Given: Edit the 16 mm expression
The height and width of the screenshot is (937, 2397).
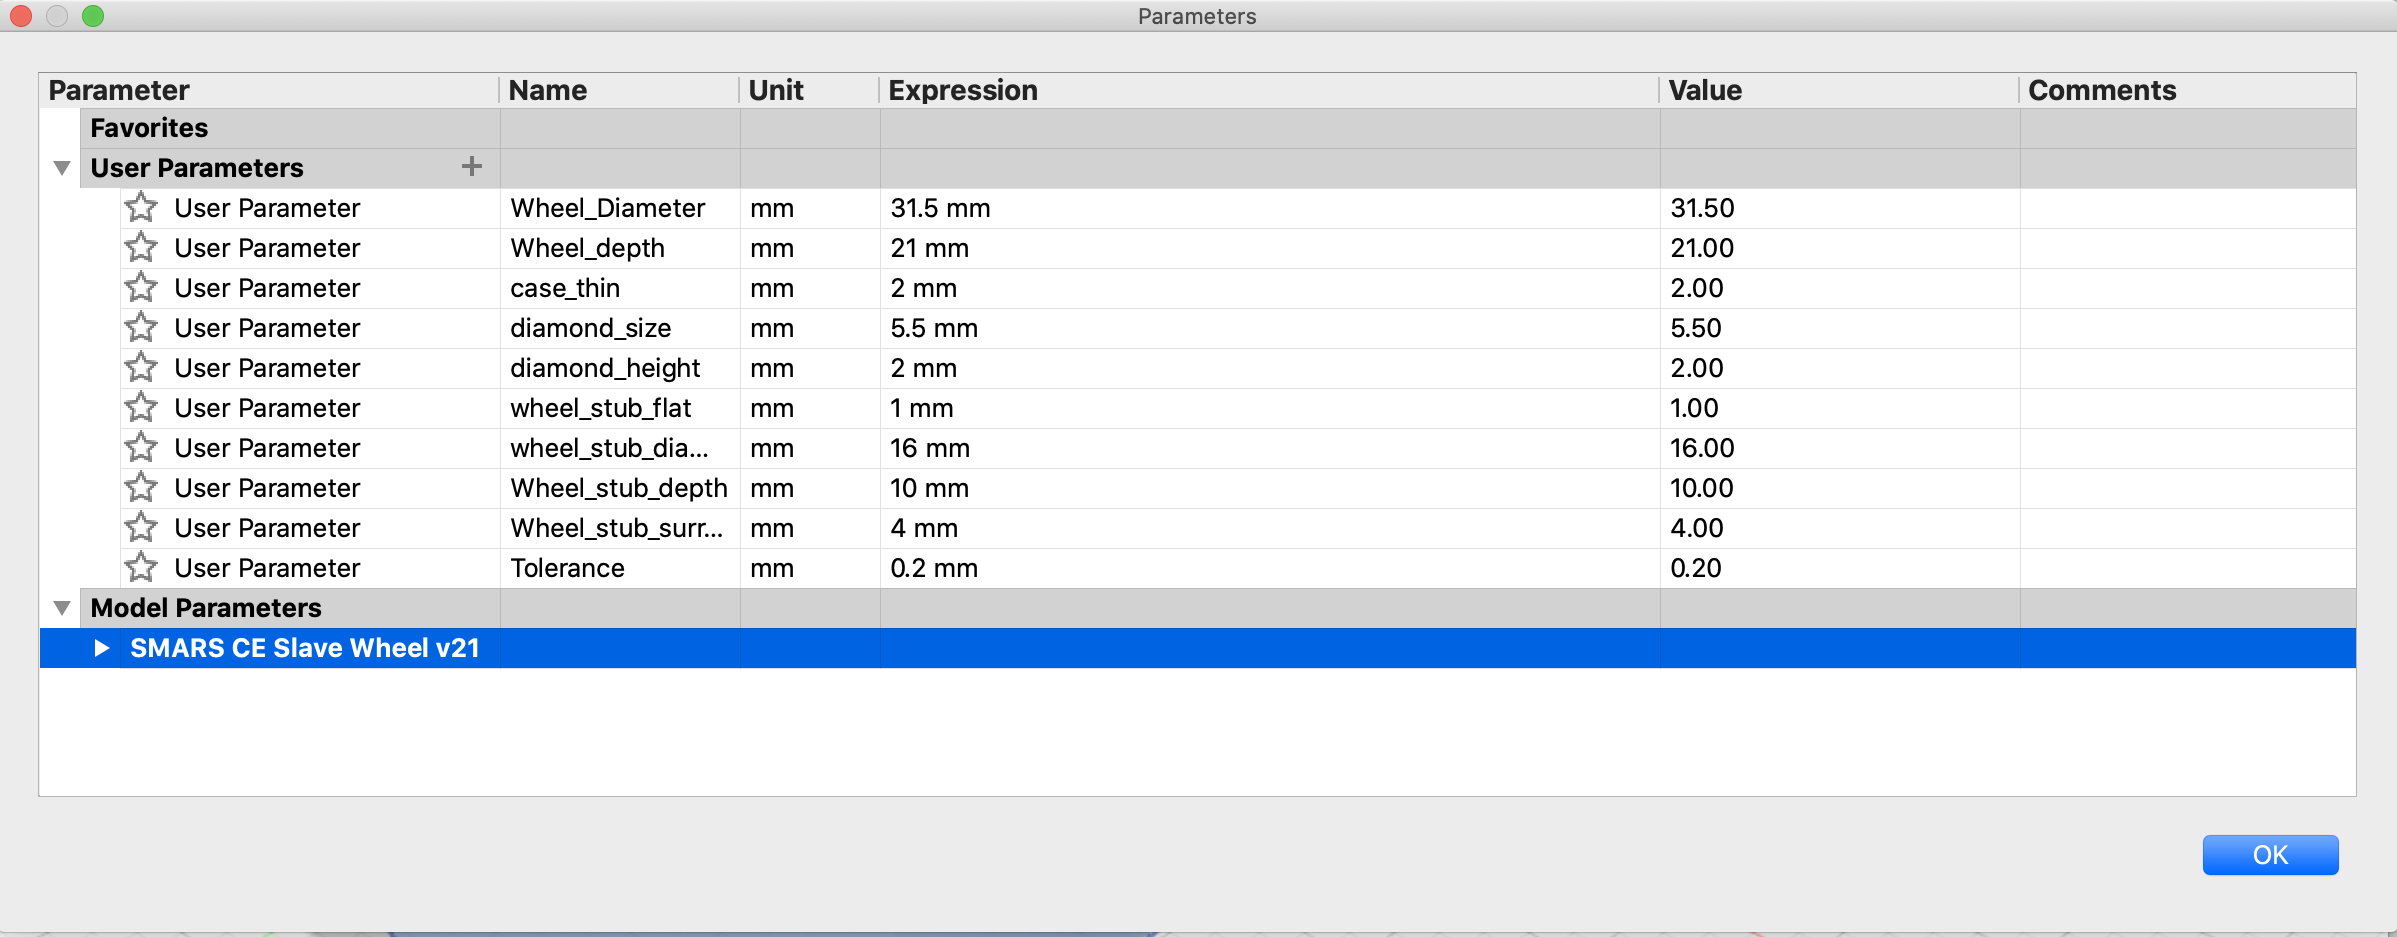Looking at the screenshot, I should click(1270, 448).
